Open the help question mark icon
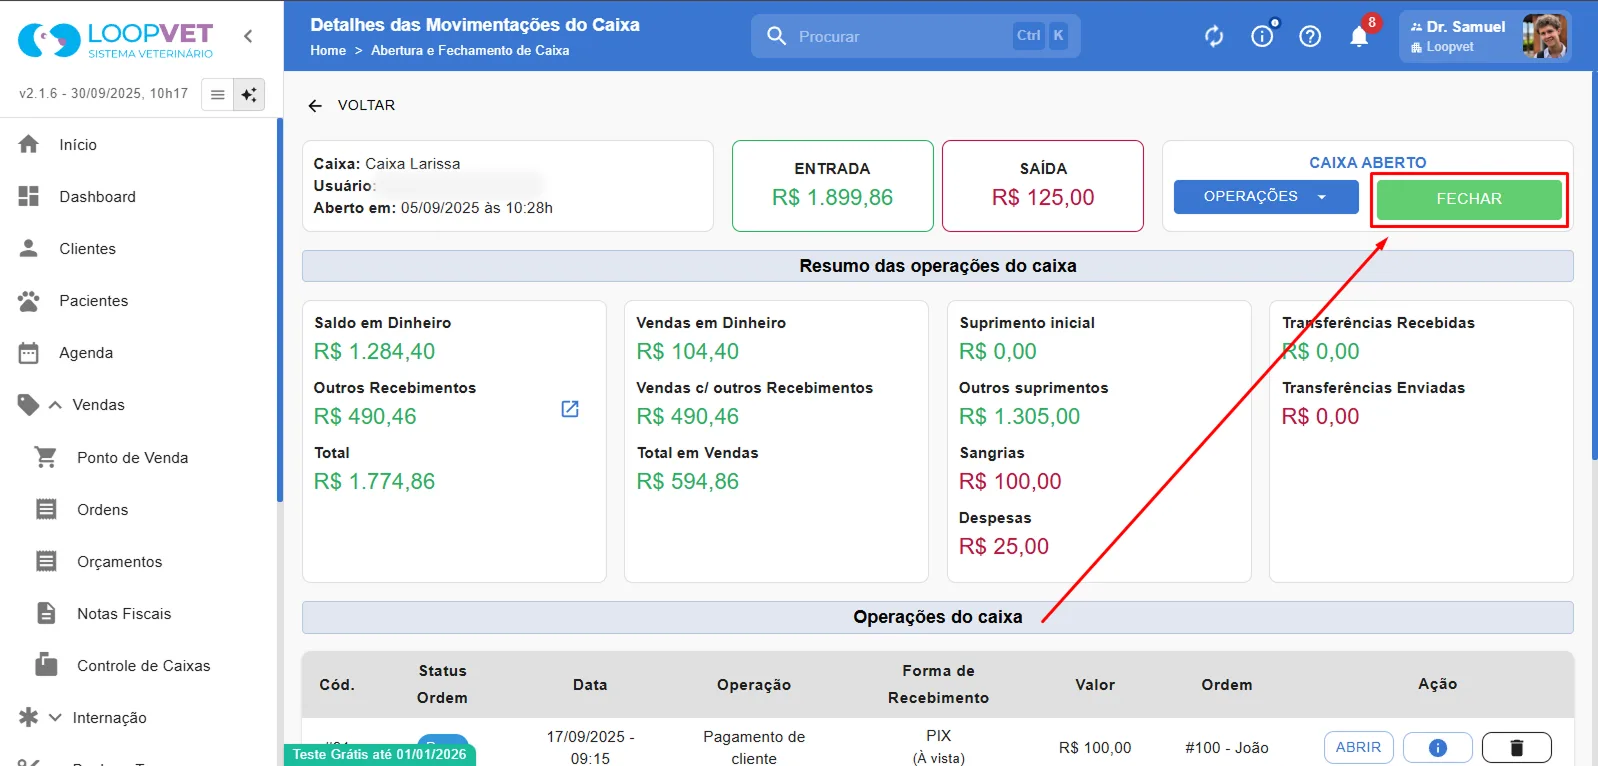The image size is (1598, 766). [1310, 36]
